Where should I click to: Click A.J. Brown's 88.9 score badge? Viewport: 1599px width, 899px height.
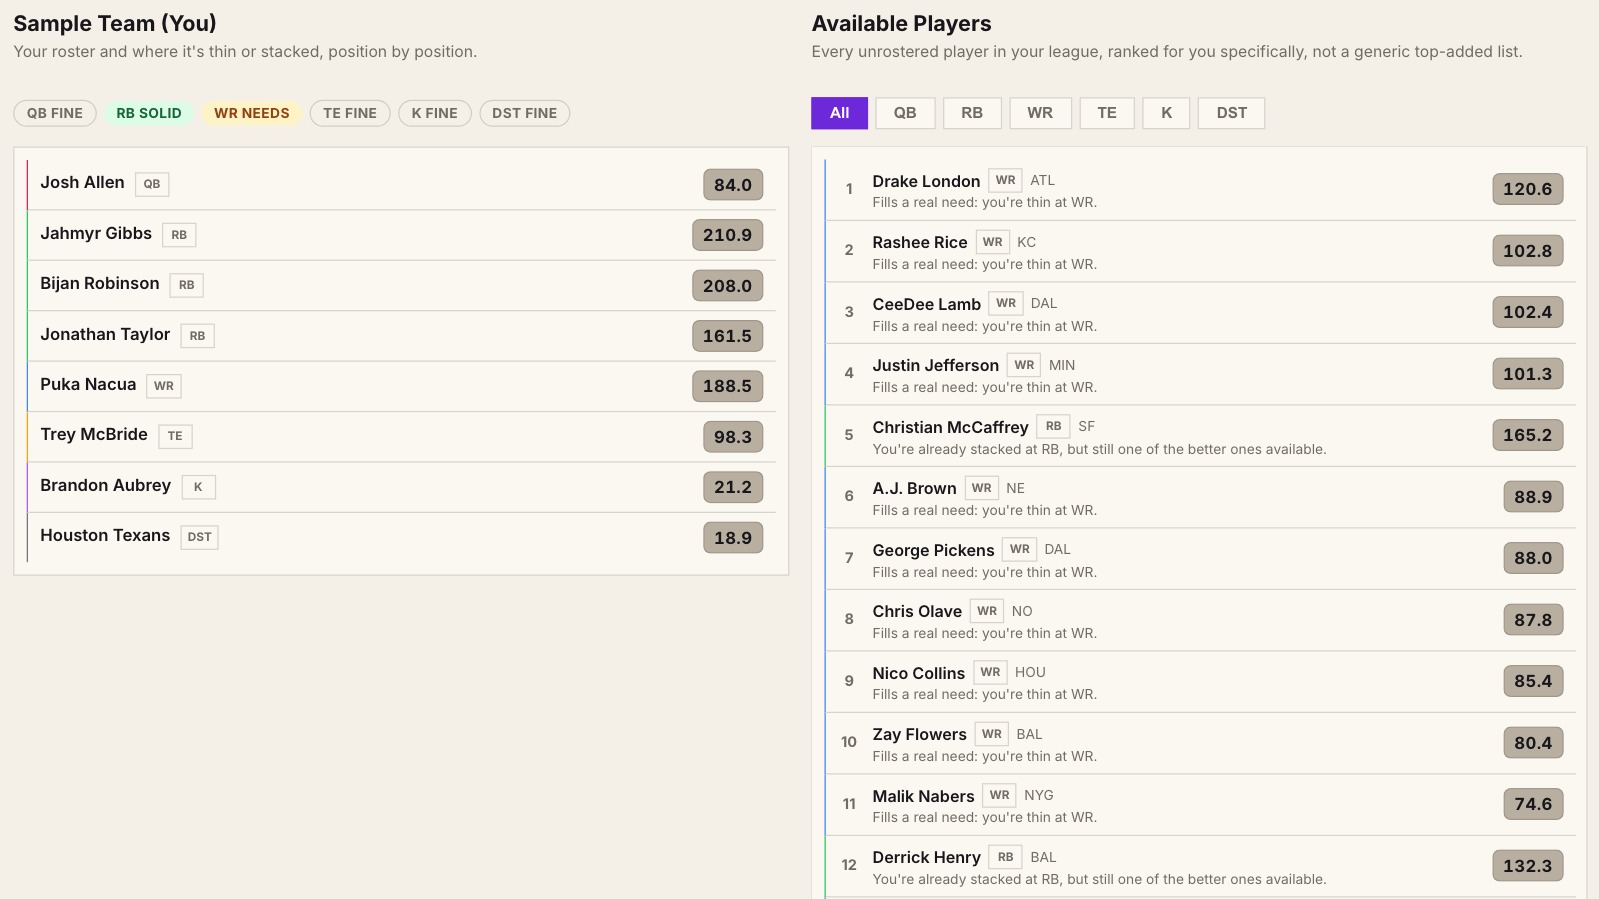pyautogui.click(x=1533, y=497)
